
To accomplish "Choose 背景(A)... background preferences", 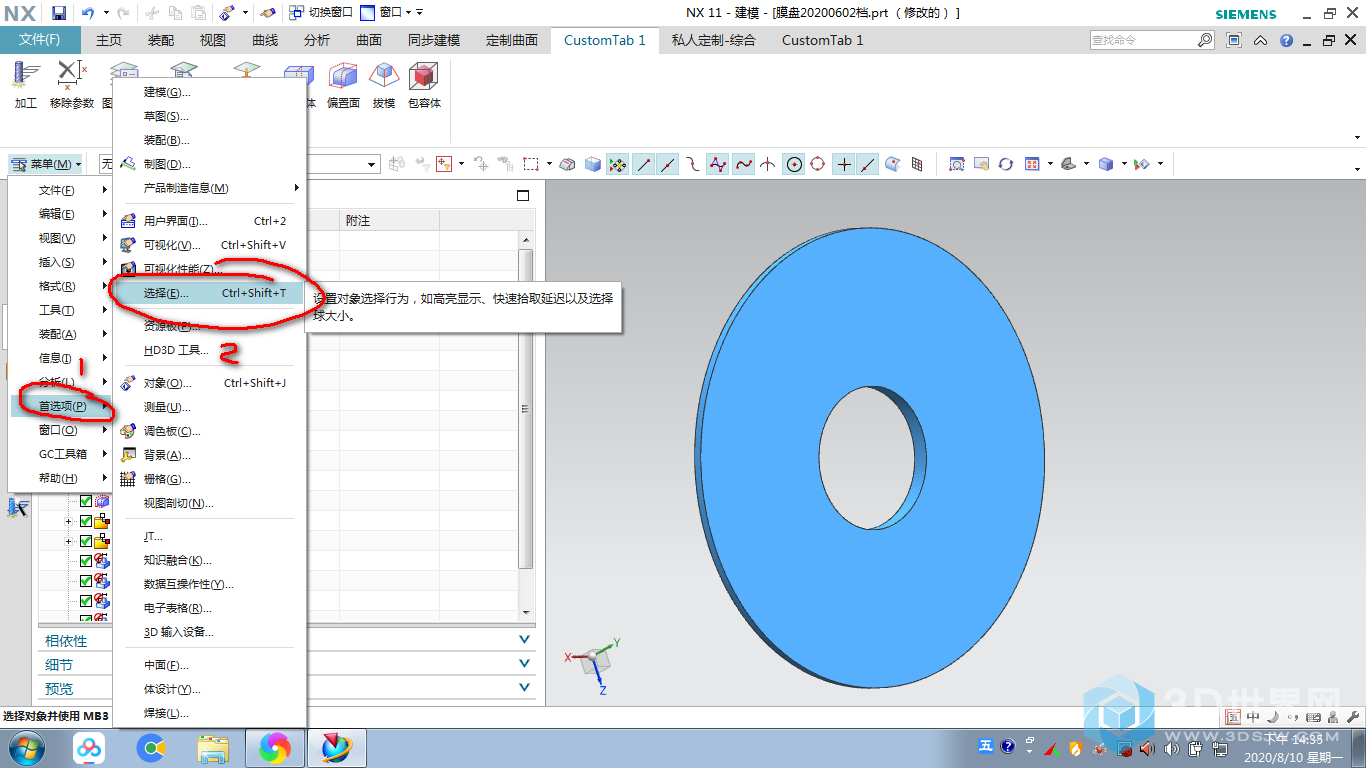I will point(209,455).
